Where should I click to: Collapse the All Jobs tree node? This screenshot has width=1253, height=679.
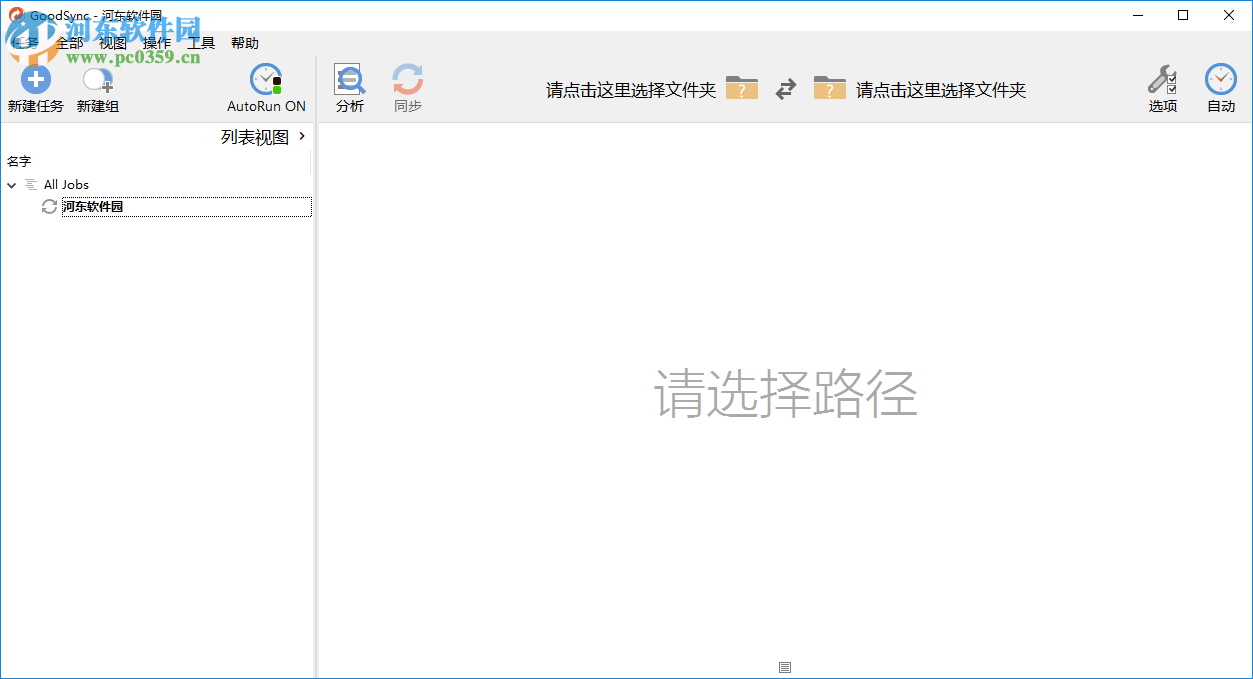tap(12, 185)
